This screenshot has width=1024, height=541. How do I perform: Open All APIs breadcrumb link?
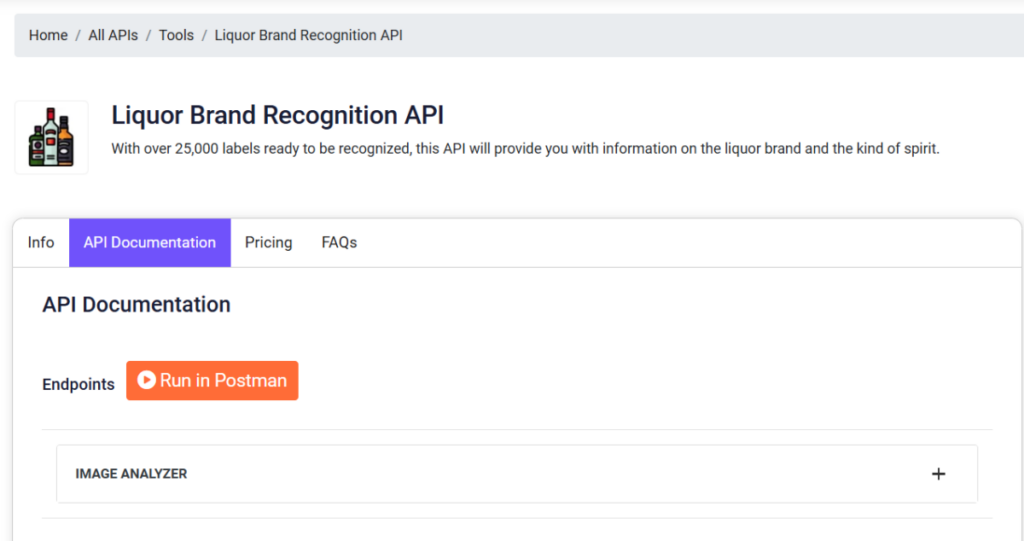(x=113, y=35)
